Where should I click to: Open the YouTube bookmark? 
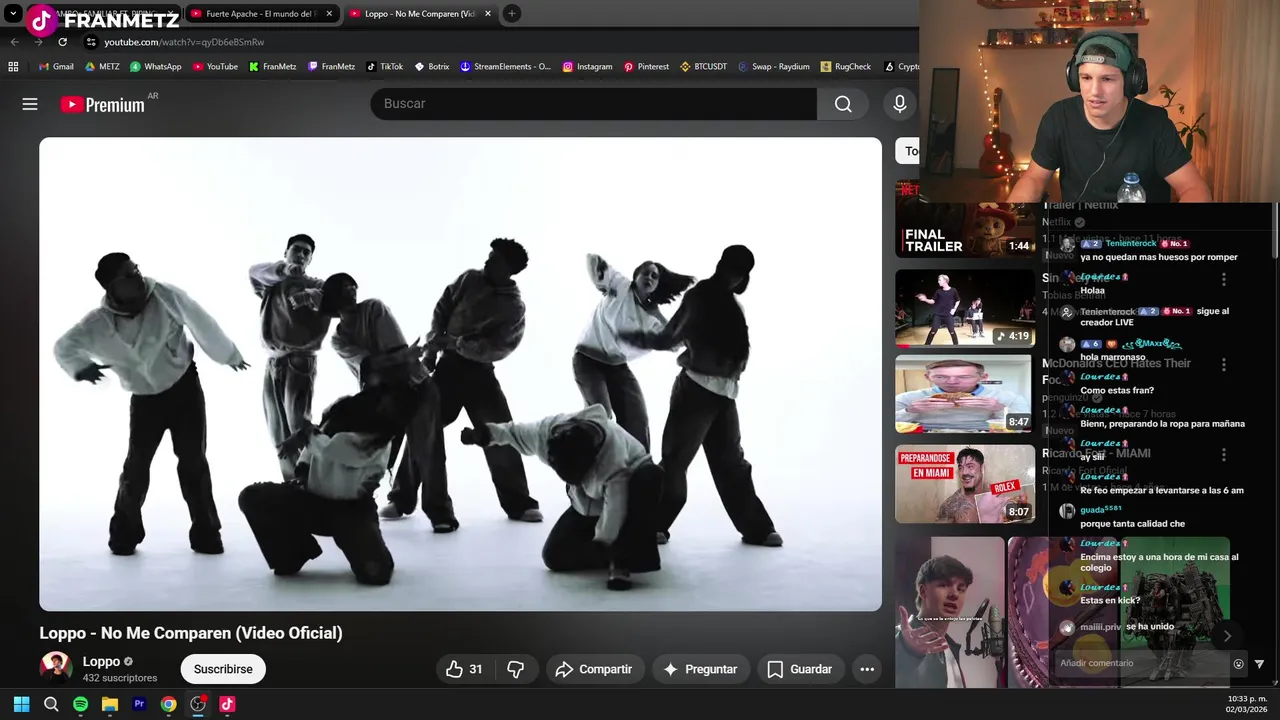tap(215, 67)
